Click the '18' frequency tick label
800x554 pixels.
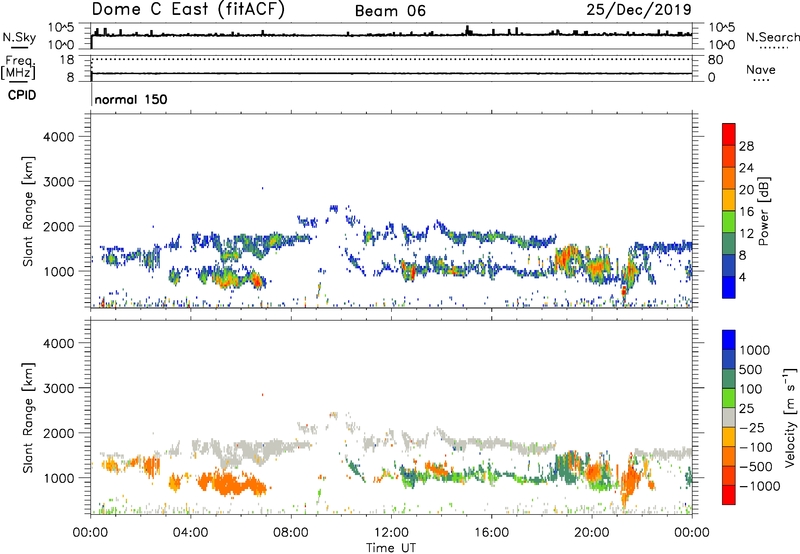(x=67, y=59)
